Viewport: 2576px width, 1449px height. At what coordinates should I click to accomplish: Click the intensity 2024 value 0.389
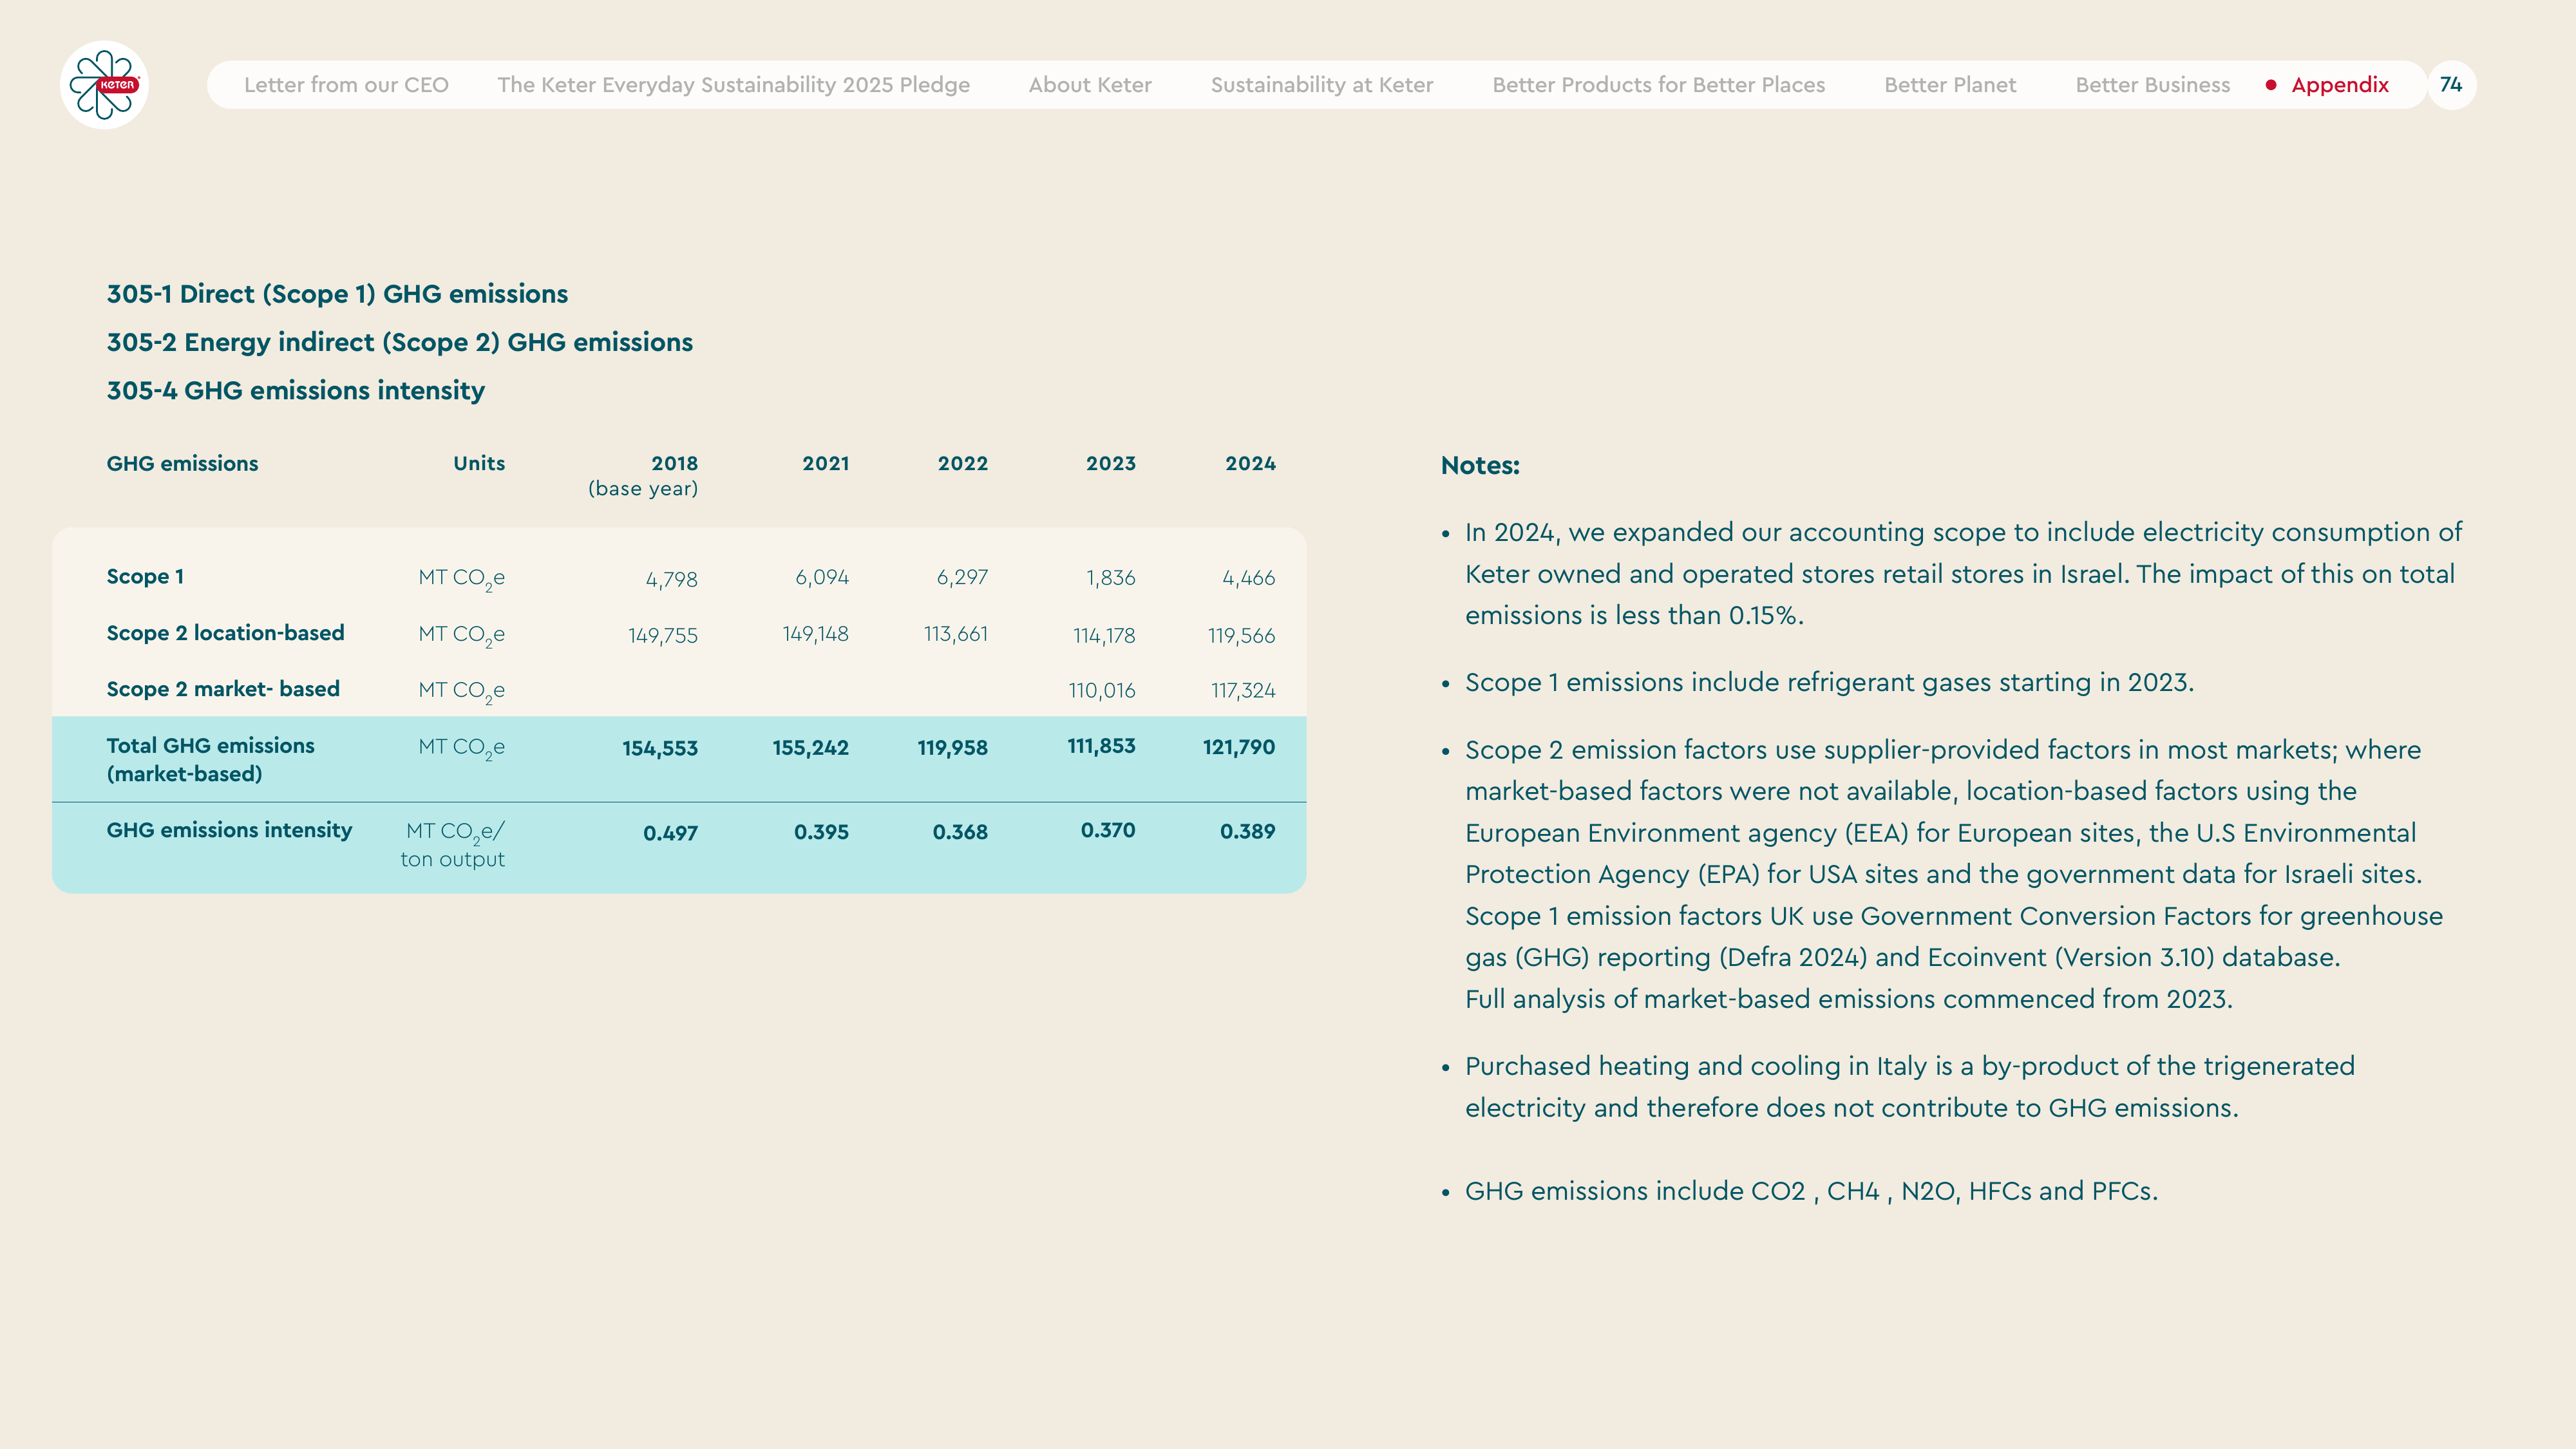[x=1247, y=831]
